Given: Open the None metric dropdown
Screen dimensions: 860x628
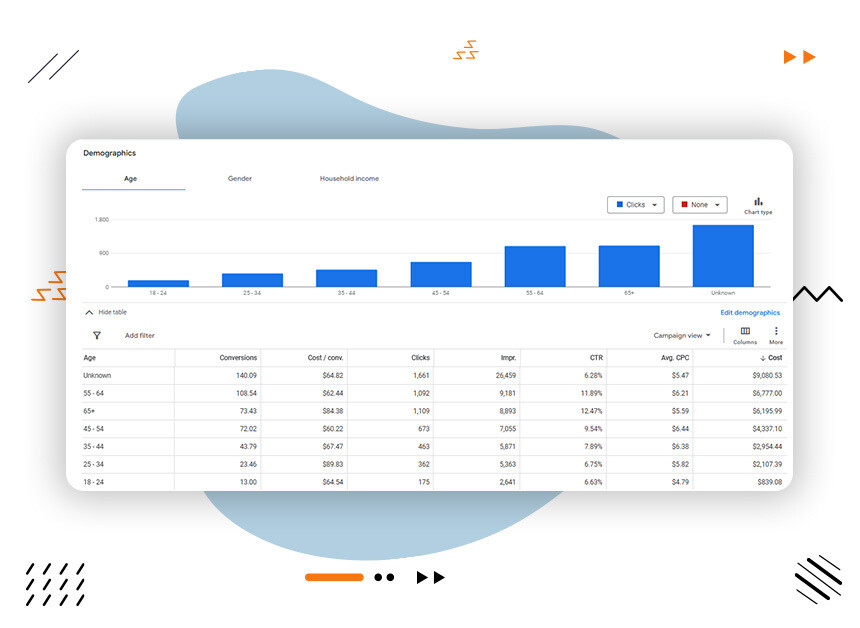Looking at the screenshot, I should point(699,205).
